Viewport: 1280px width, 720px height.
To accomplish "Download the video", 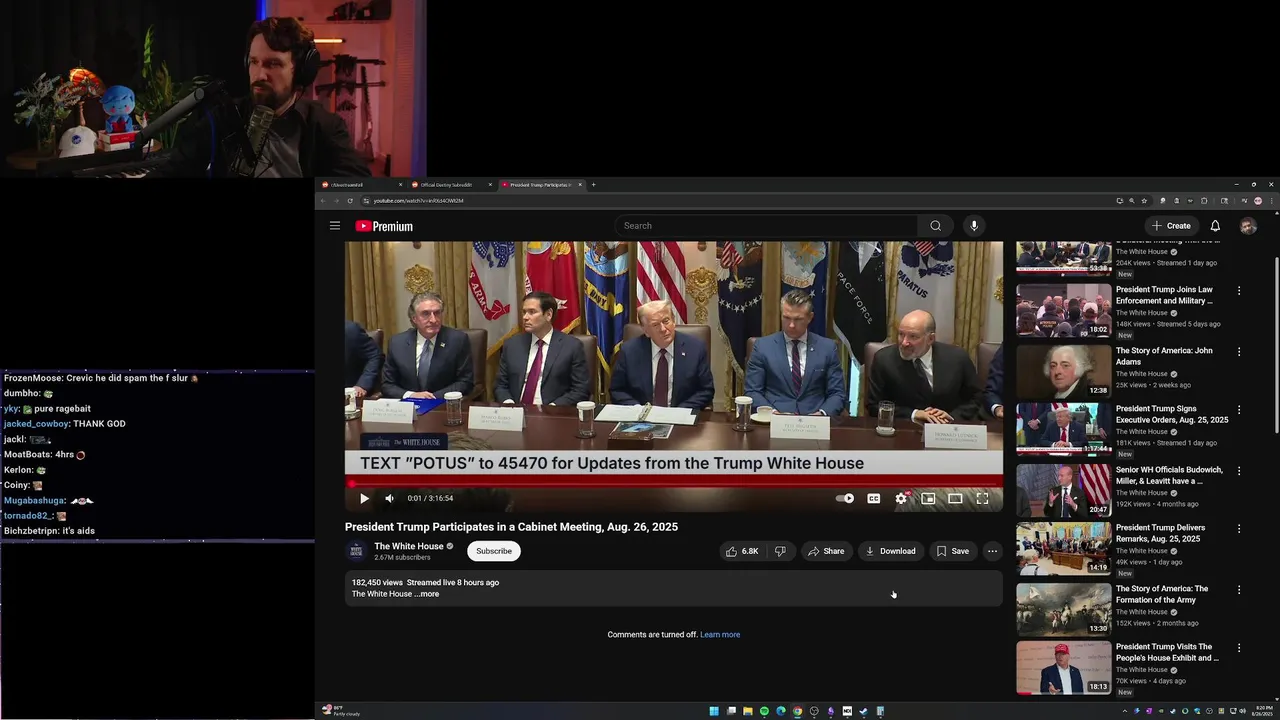I will [x=890, y=551].
